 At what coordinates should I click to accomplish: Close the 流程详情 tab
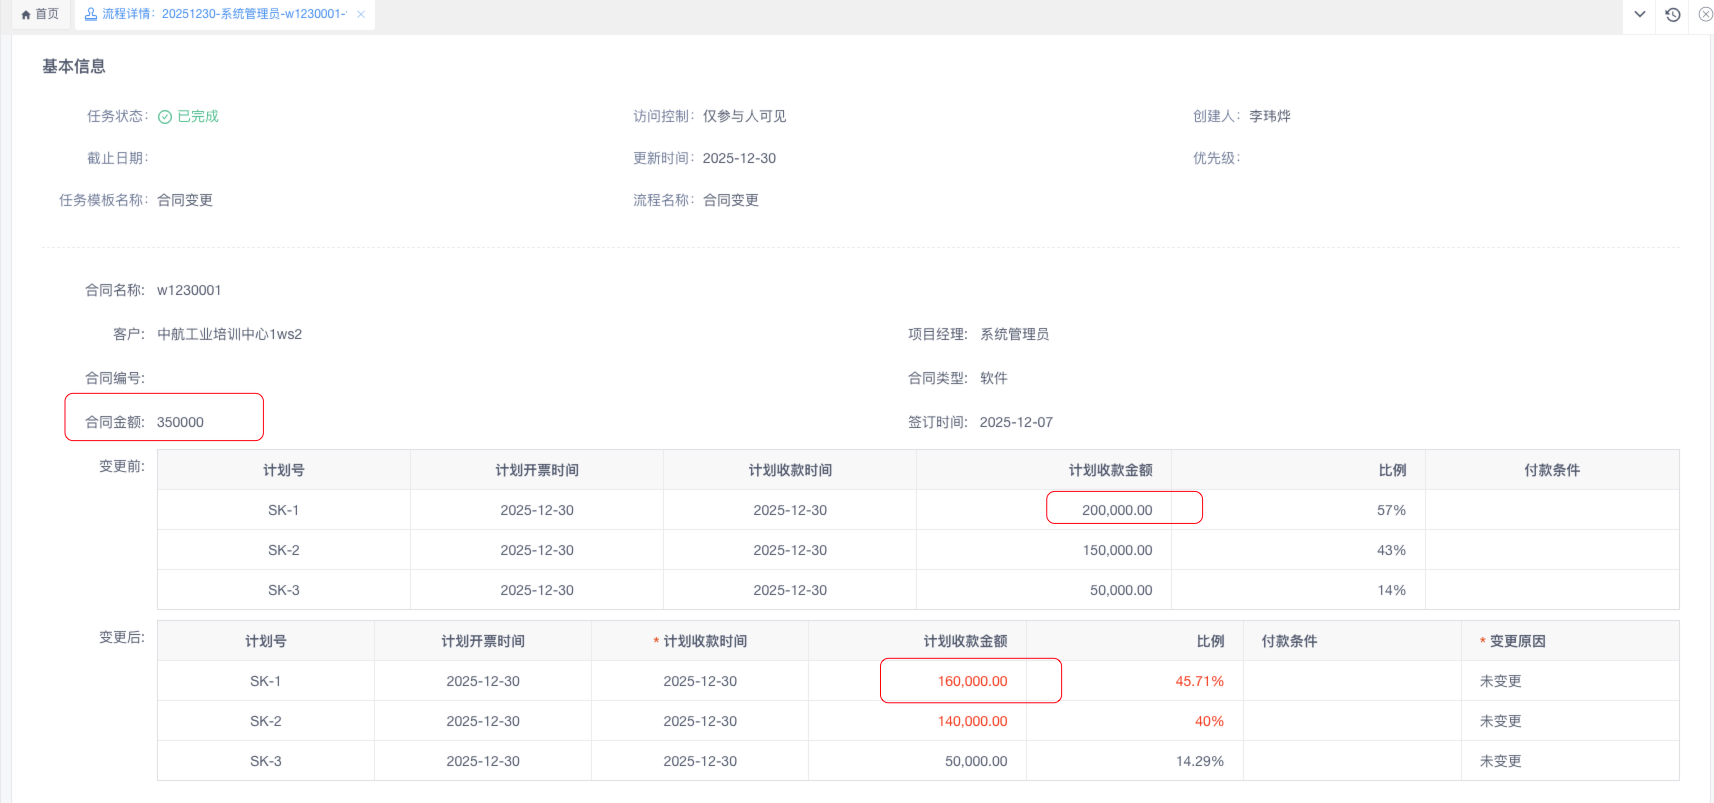(x=361, y=14)
